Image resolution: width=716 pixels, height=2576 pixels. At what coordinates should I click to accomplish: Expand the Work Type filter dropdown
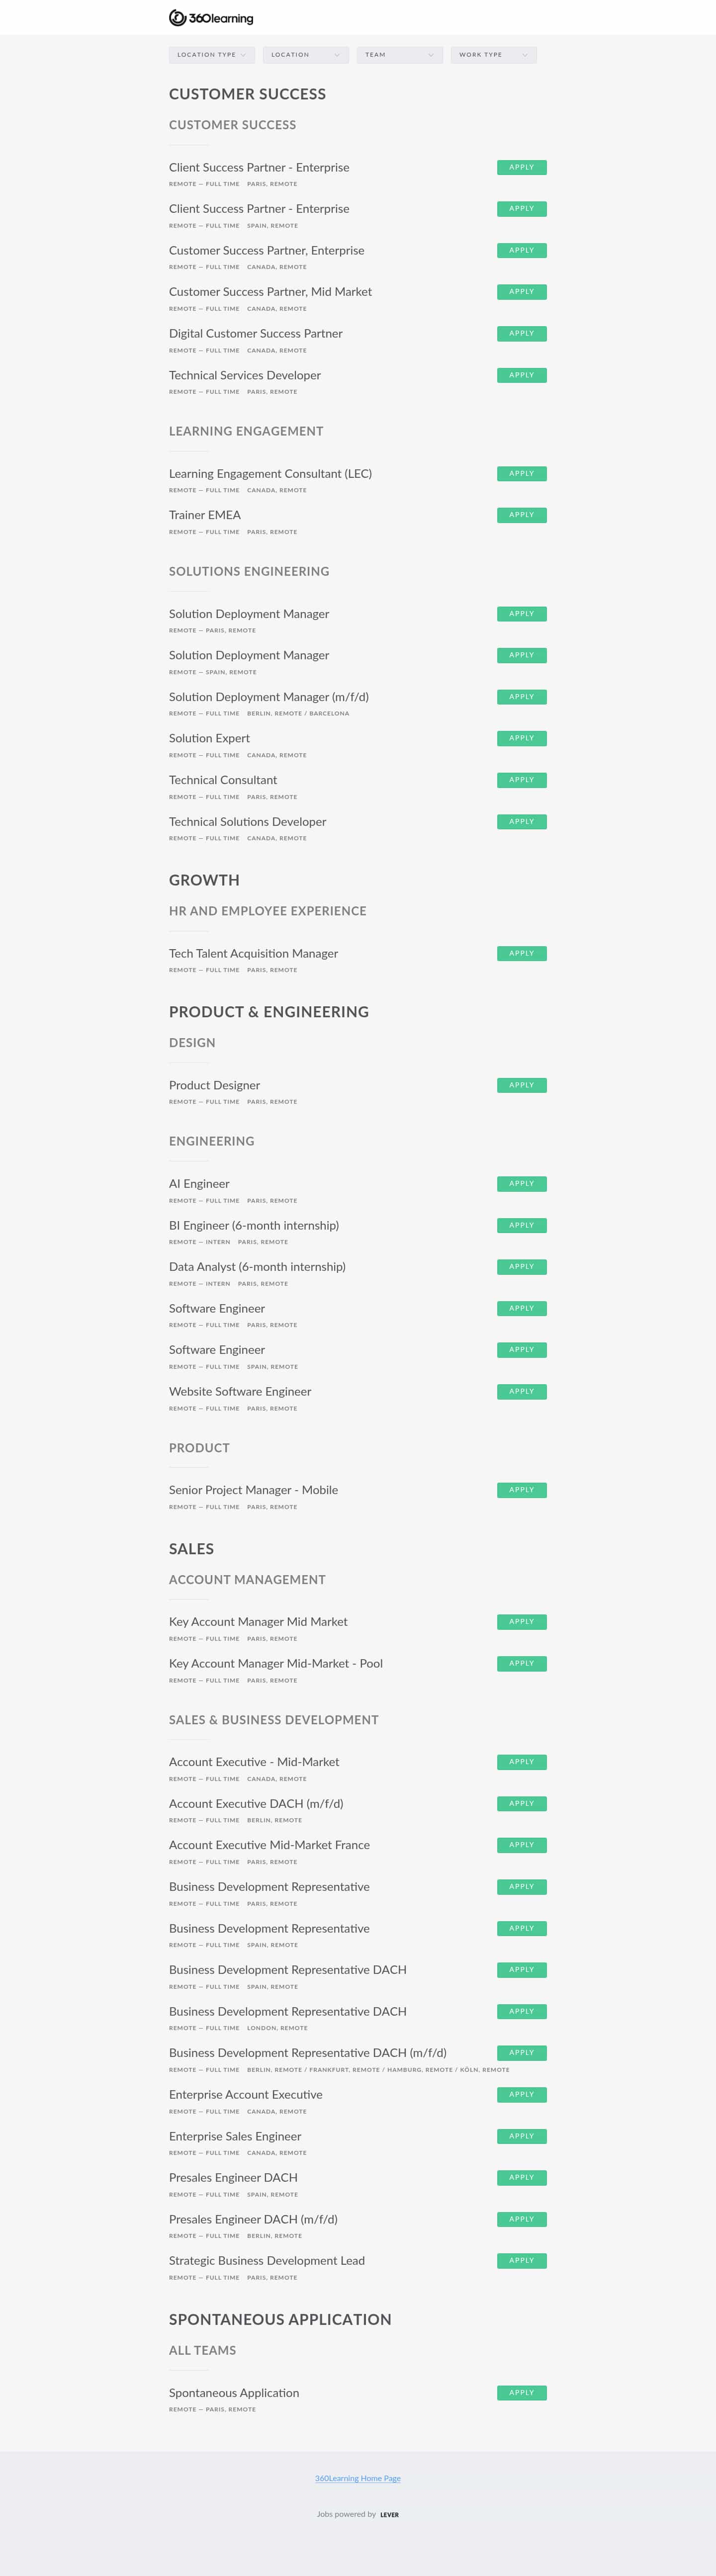tap(494, 55)
